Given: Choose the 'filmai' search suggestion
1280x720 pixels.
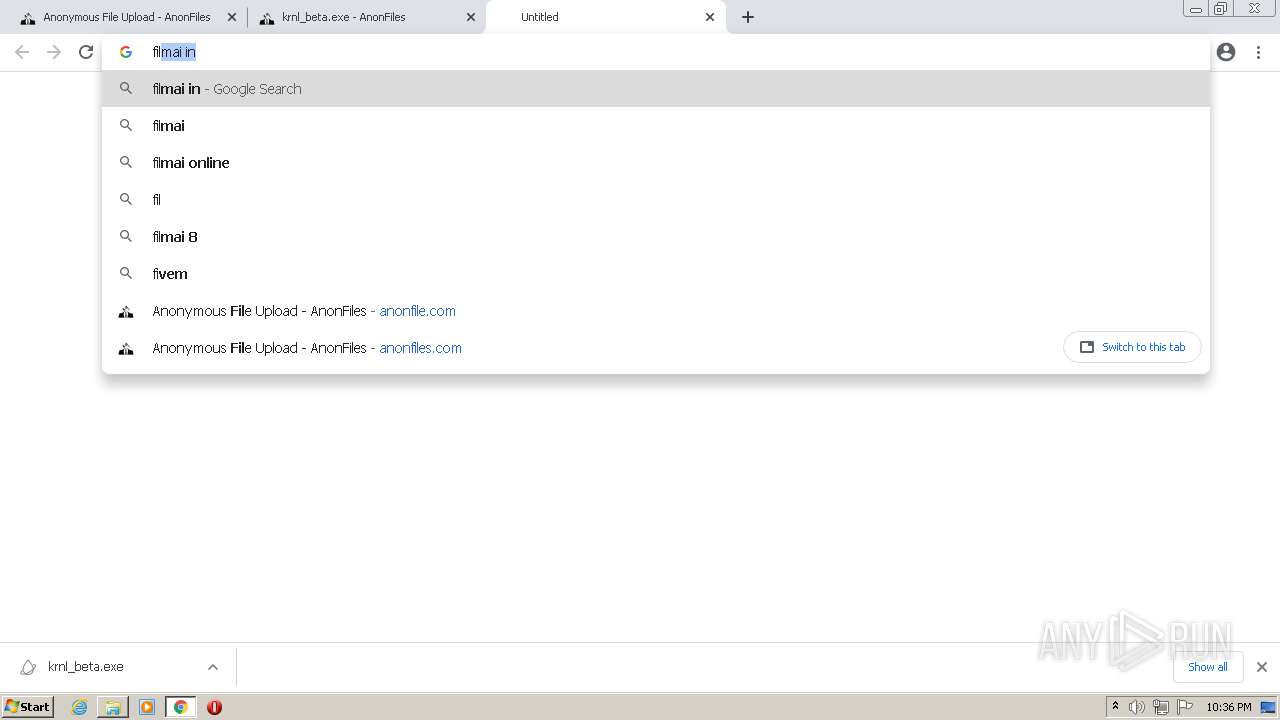Looking at the screenshot, I should [656, 126].
